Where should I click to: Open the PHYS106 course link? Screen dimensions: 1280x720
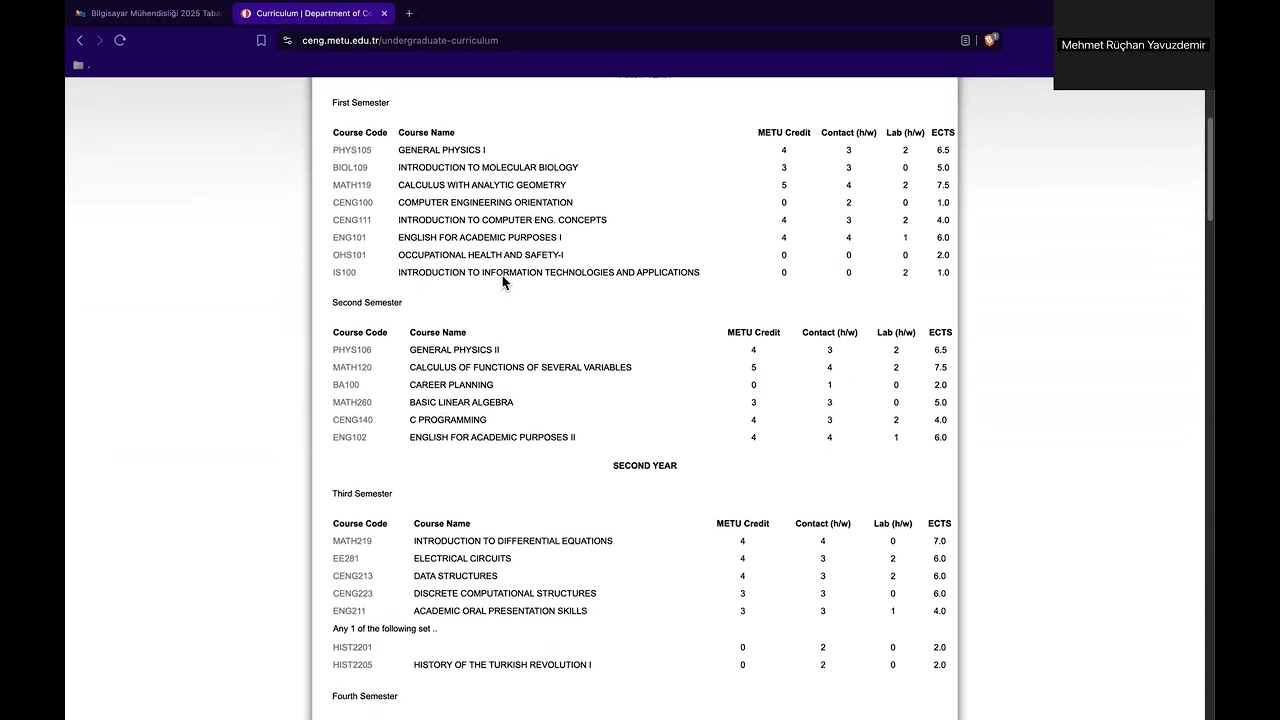tap(352, 350)
